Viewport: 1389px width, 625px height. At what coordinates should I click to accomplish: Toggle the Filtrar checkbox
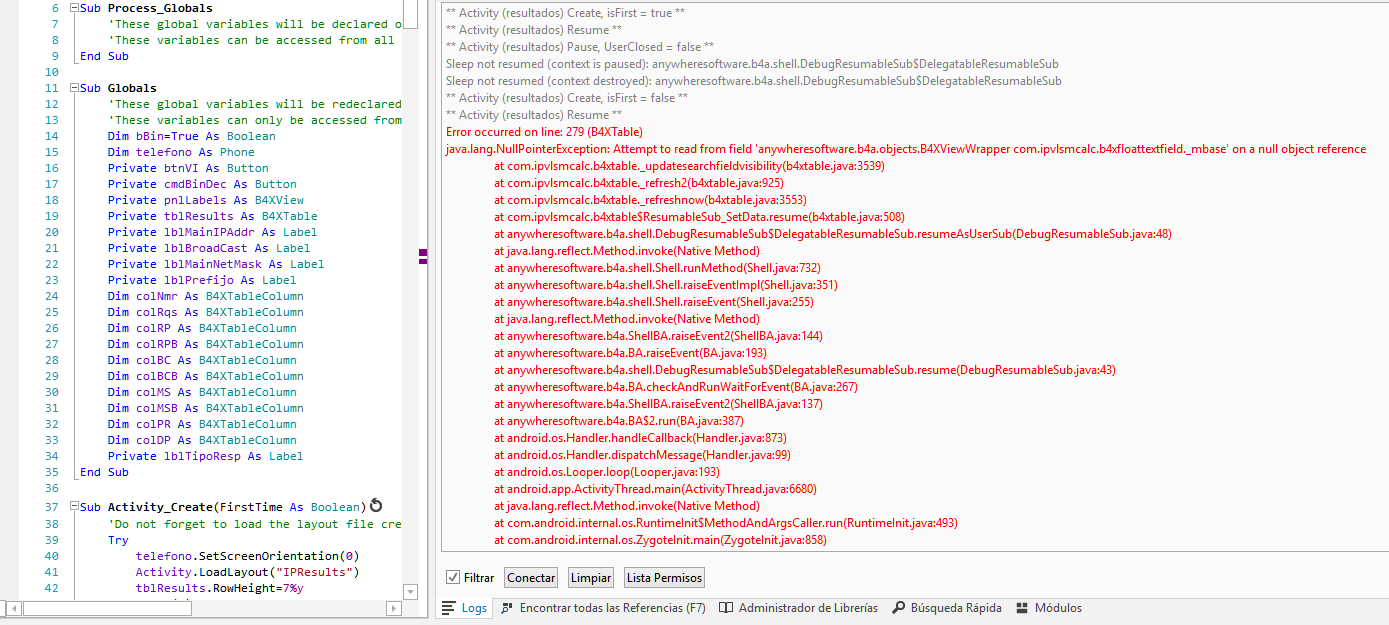point(453,578)
